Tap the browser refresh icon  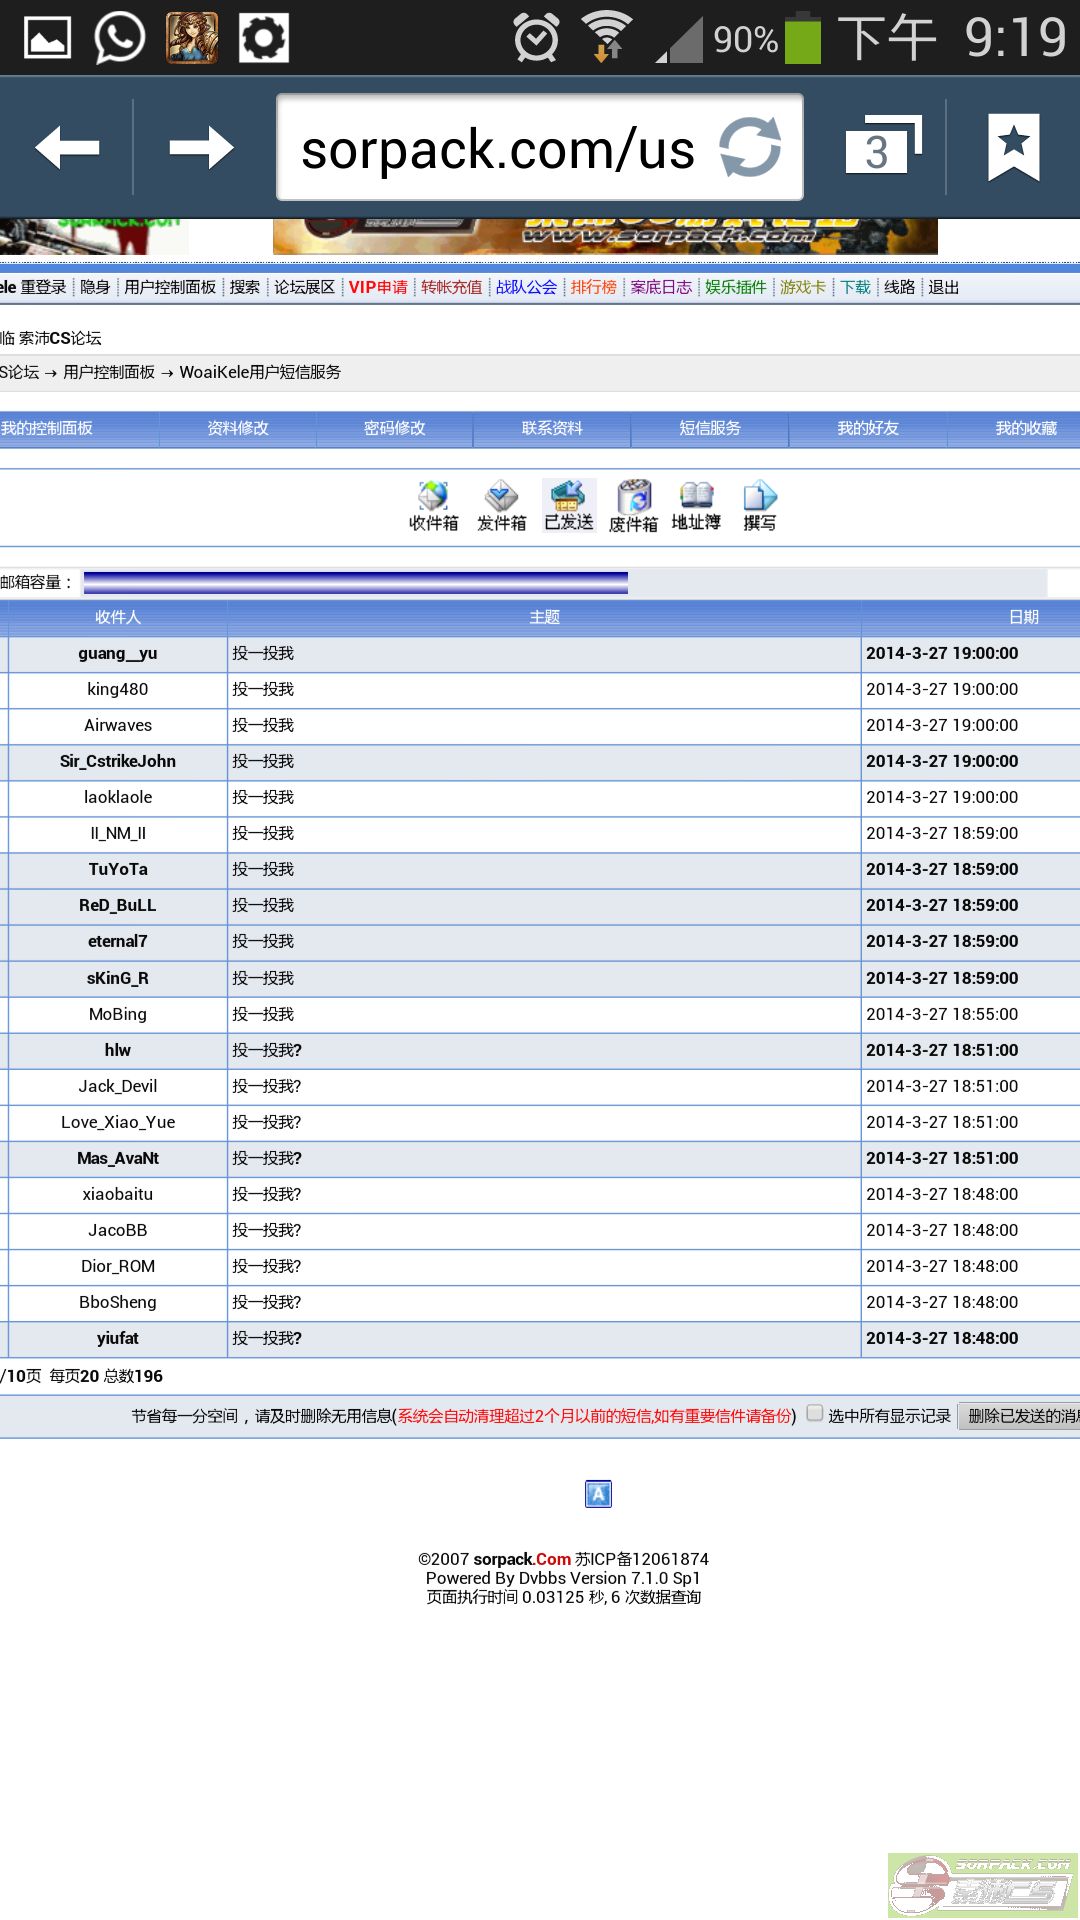click(x=750, y=147)
